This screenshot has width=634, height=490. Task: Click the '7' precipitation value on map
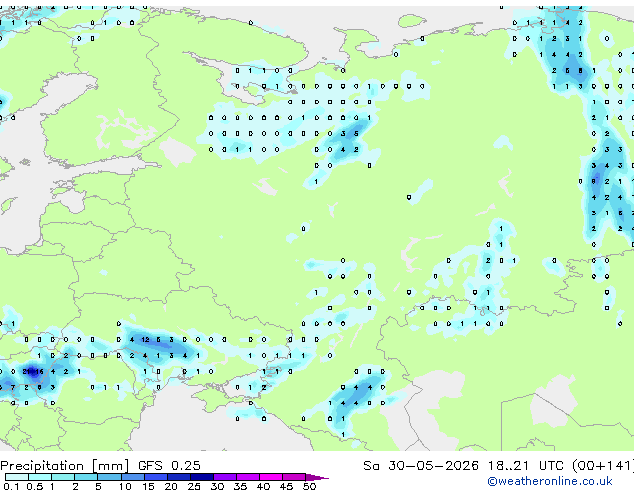(x=13, y=387)
